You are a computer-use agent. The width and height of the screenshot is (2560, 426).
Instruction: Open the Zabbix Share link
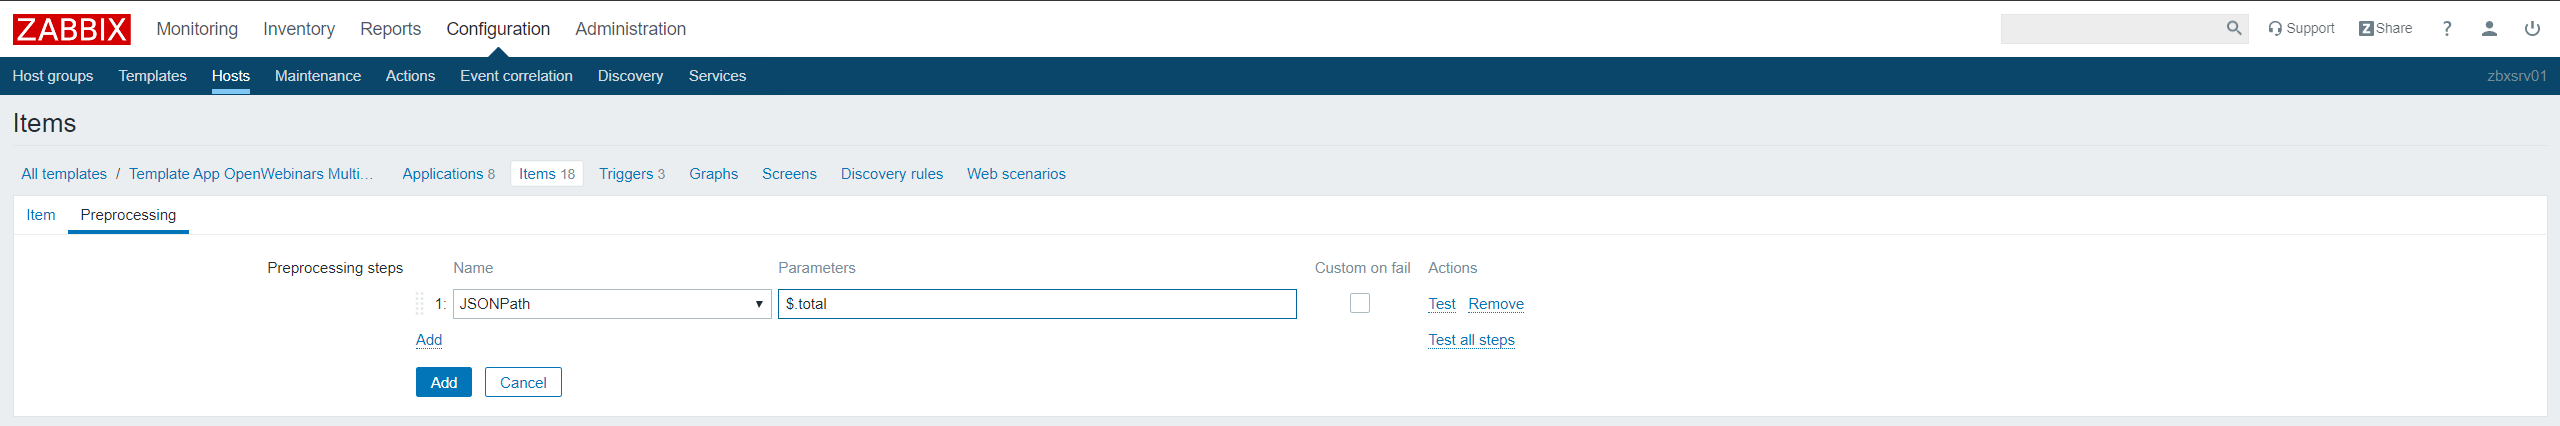(x=2385, y=29)
